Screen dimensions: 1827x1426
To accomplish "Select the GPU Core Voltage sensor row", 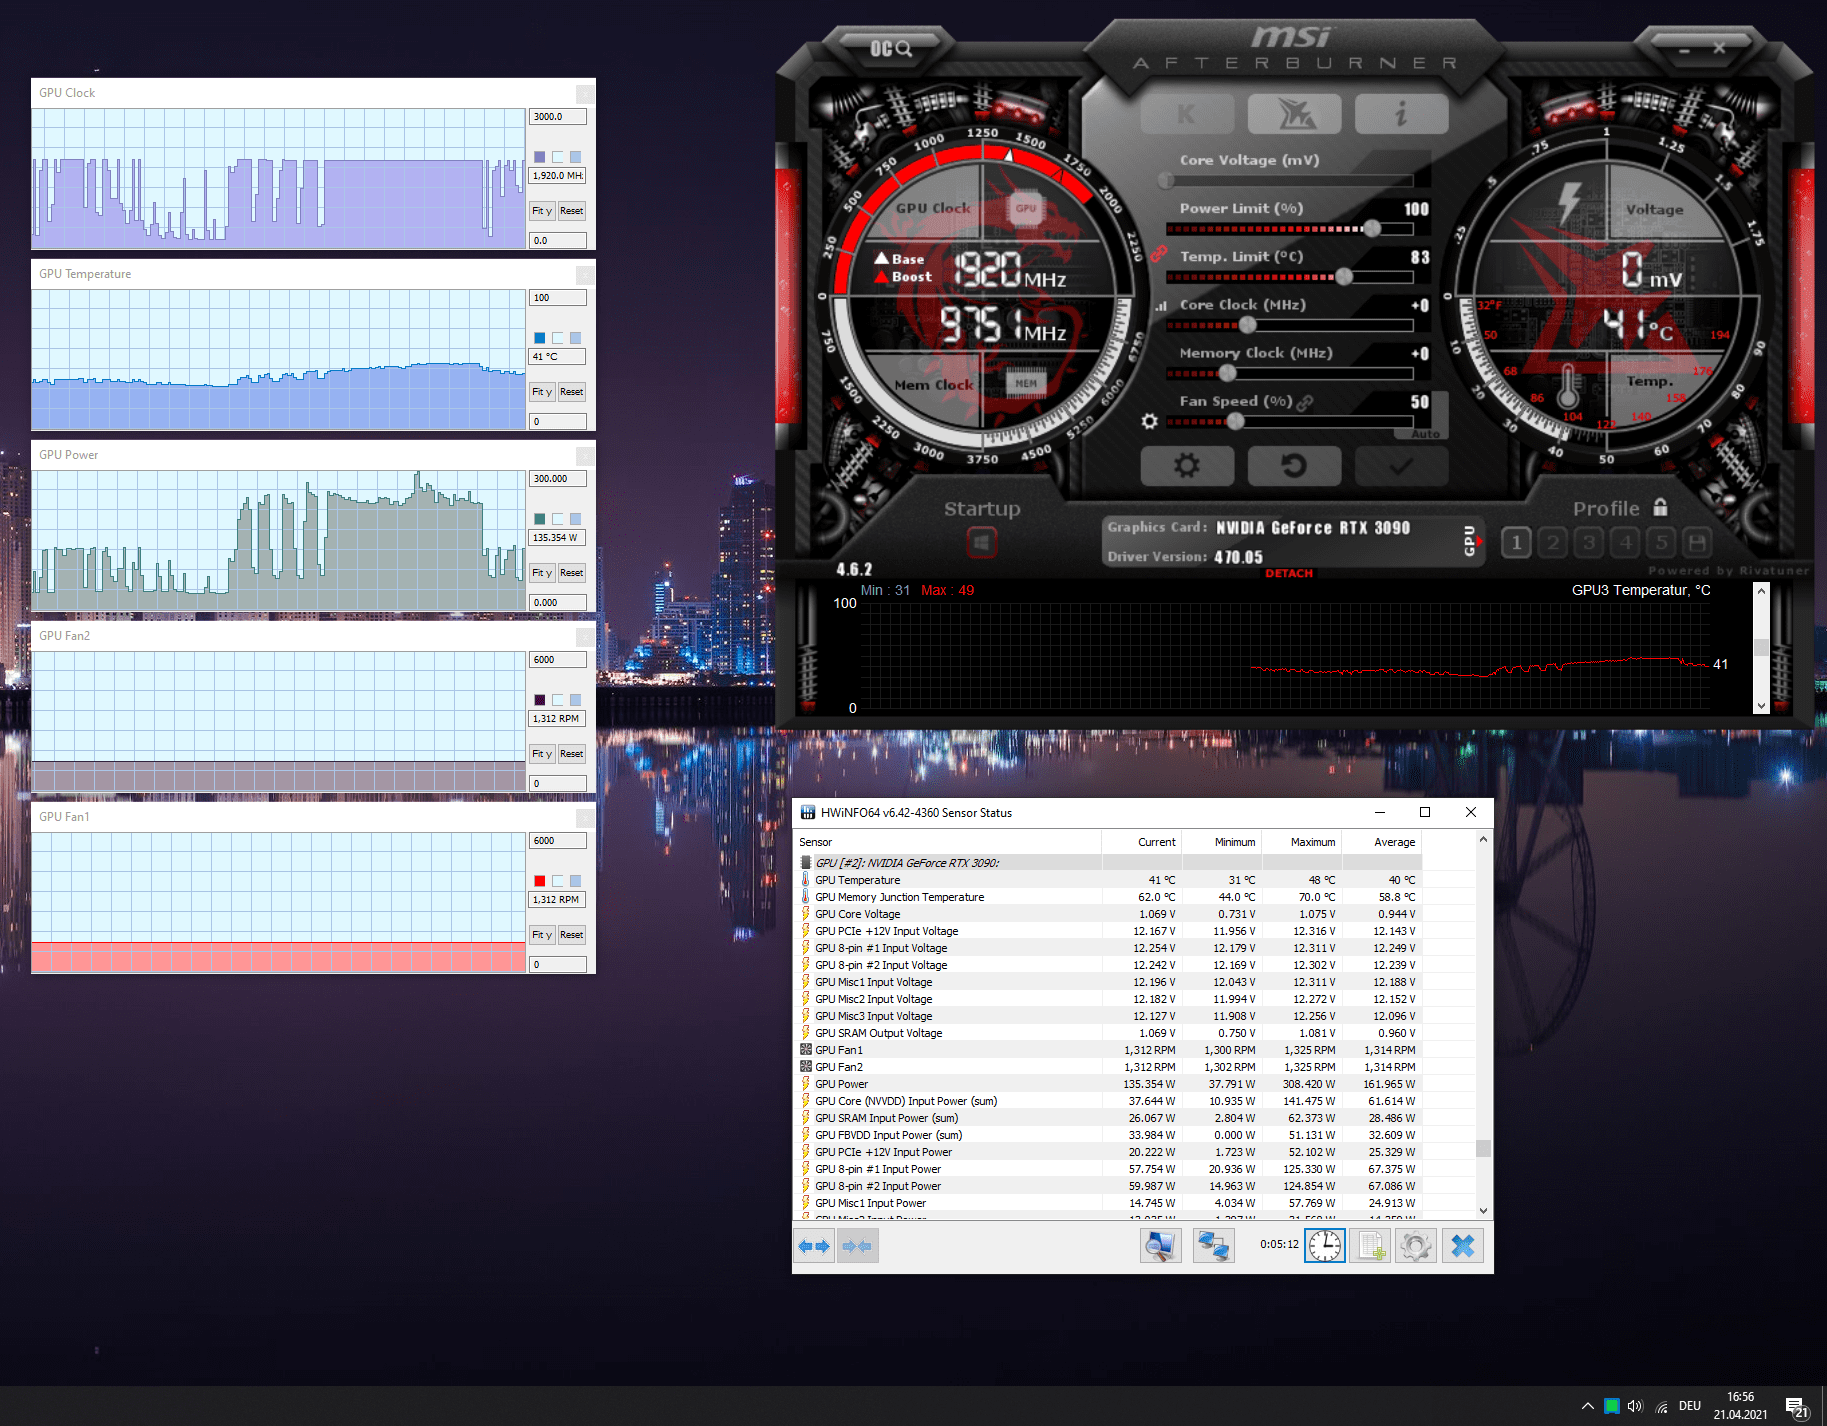I will pos(1110,914).
